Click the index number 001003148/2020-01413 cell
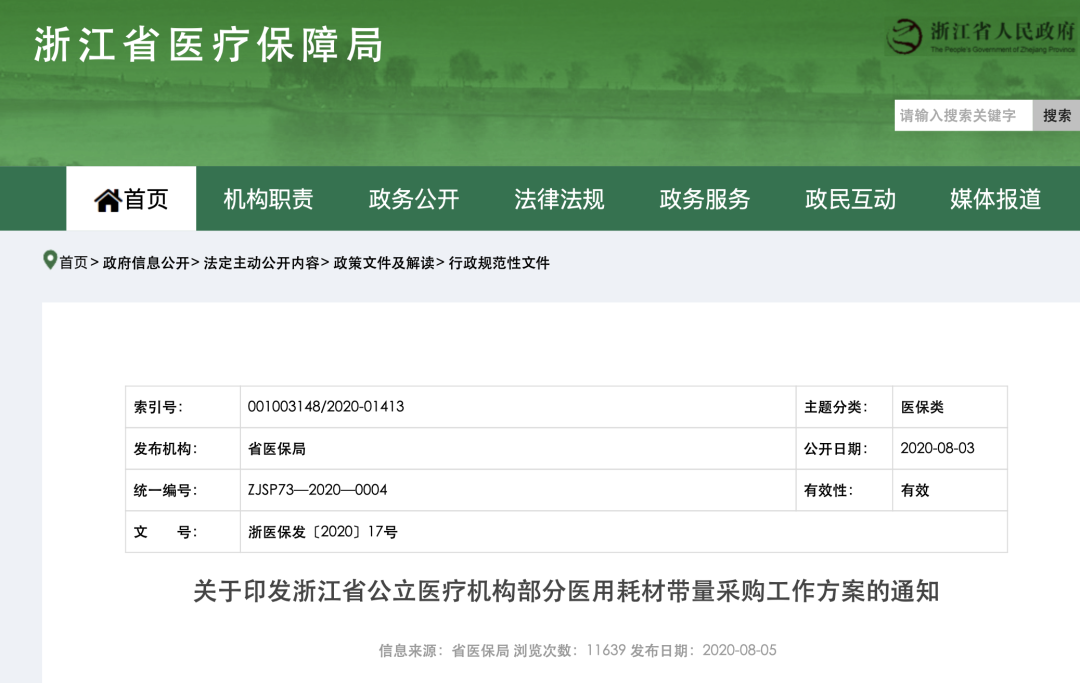The image size is (1080, 683). coord(326,407)
